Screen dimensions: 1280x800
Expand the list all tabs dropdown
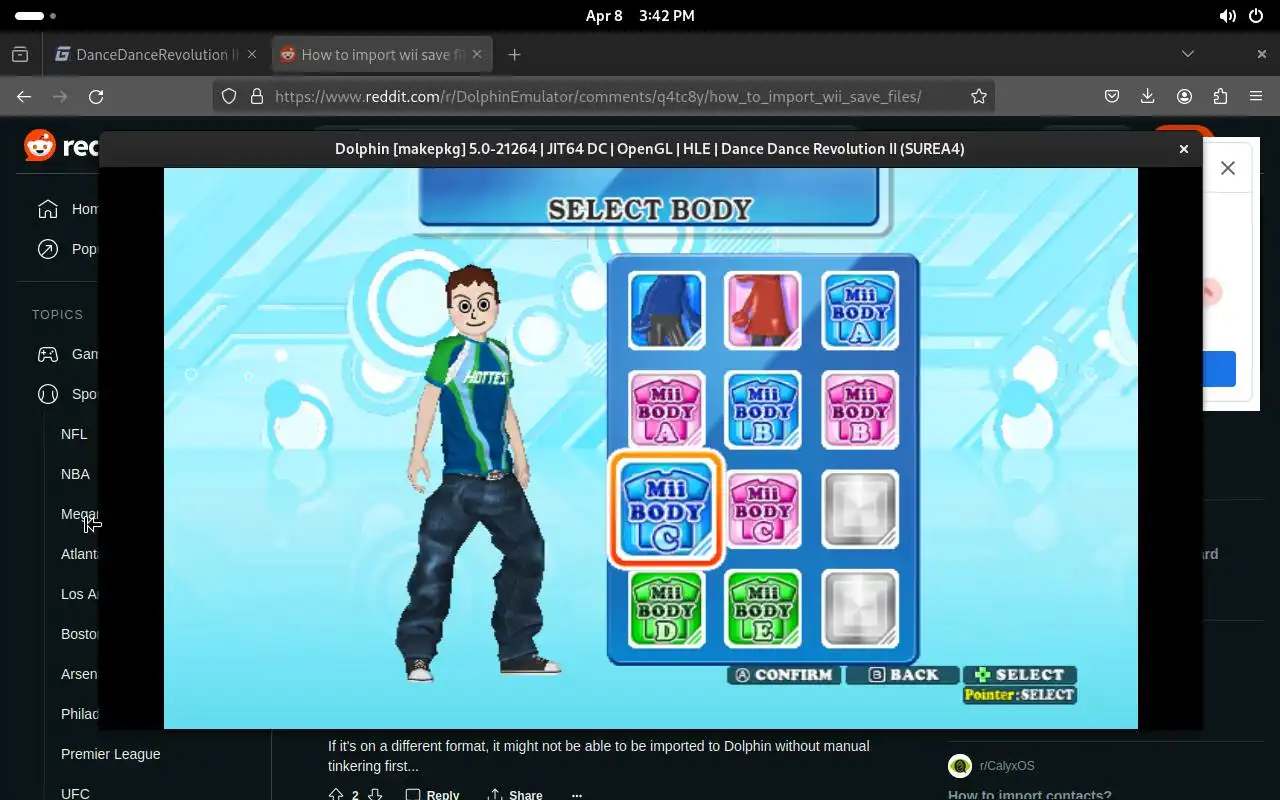[x=1188, y=54]
